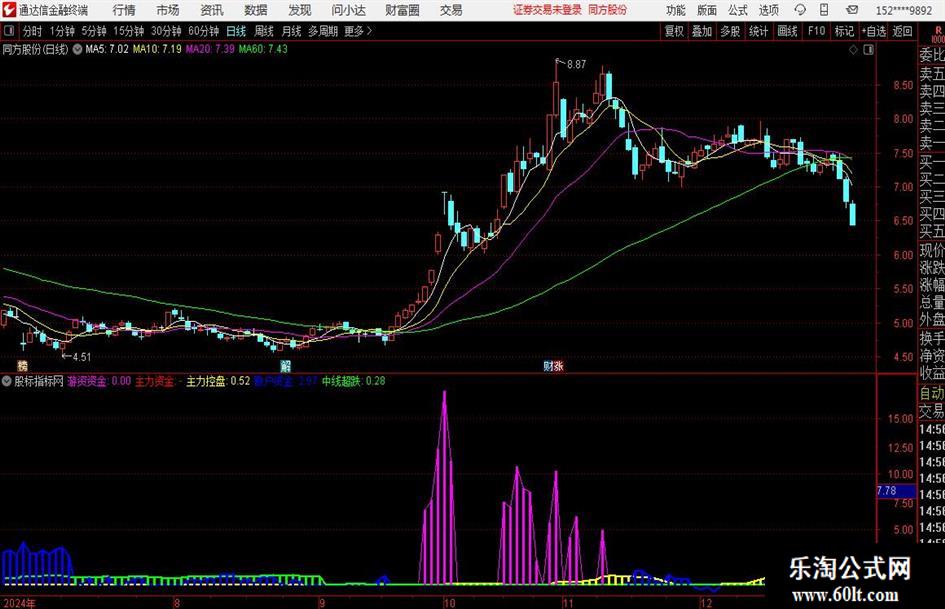
Task: Open the 行情 menu
Action: click(x=124, y=10)
